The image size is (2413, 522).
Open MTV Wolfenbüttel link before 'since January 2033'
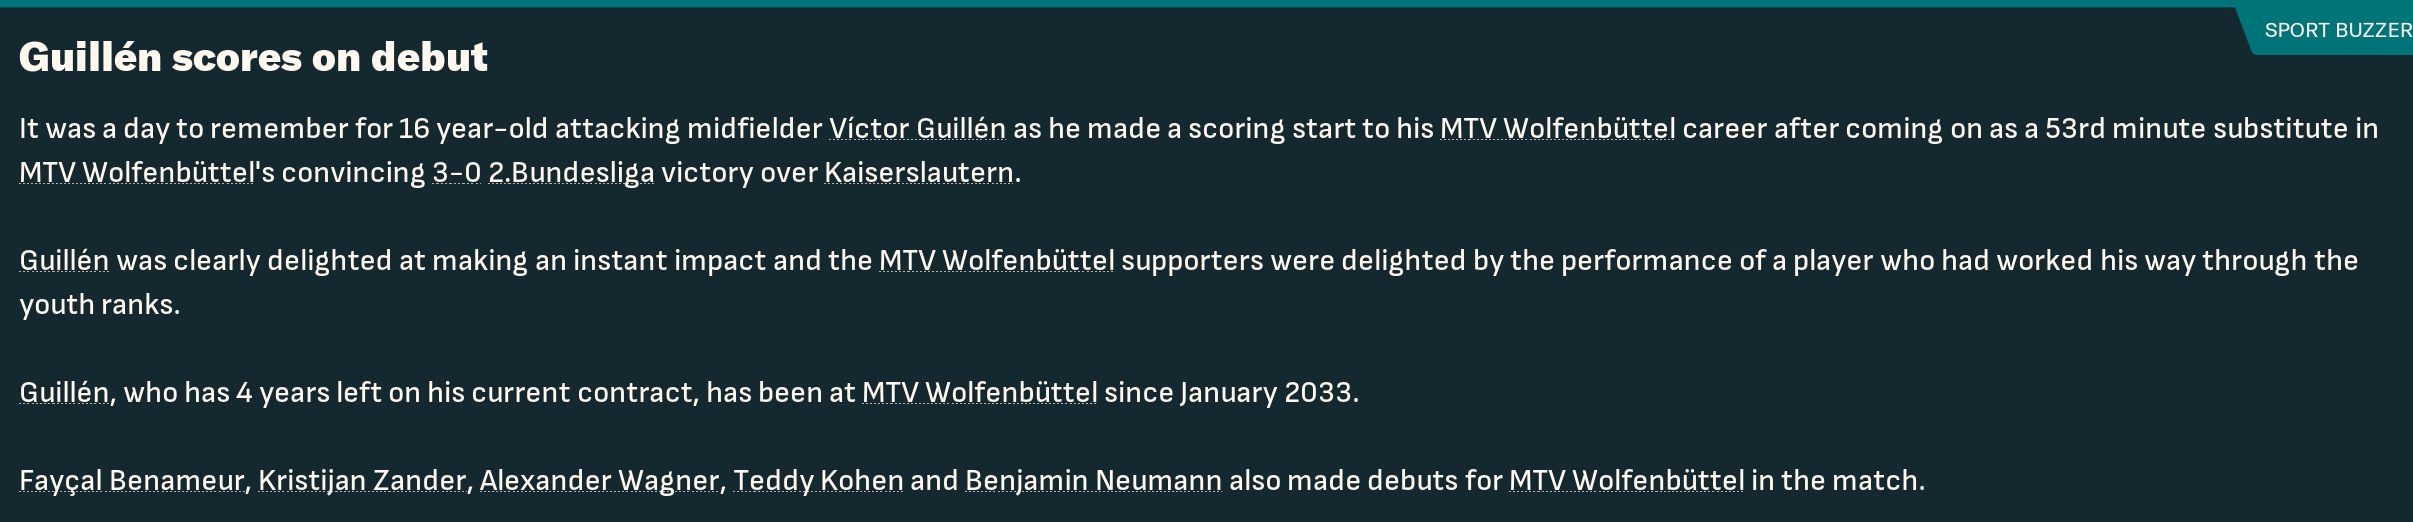(x=979, y=393)
